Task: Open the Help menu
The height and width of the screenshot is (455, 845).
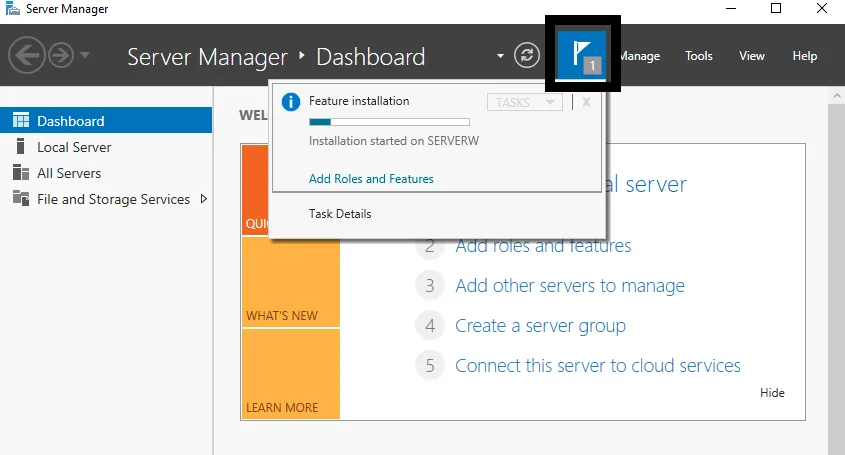Action: 804,56
